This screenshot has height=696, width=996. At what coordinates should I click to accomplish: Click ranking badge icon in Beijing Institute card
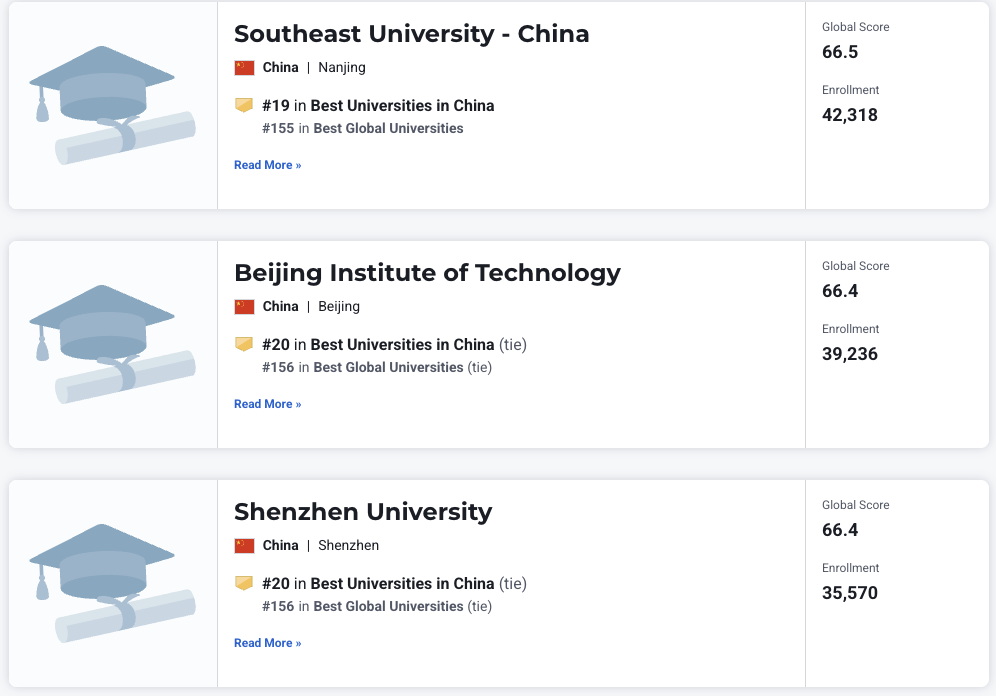(x=244, y=344)
